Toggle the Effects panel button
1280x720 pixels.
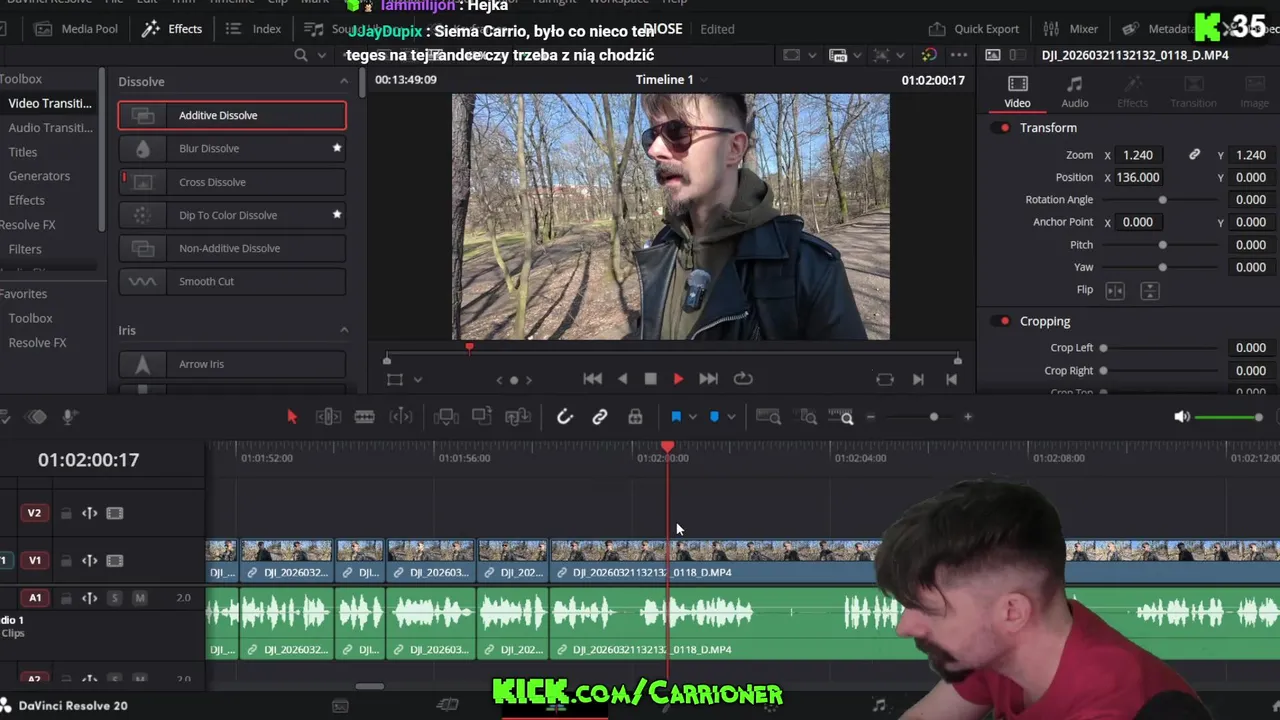[x=172, y=29]
